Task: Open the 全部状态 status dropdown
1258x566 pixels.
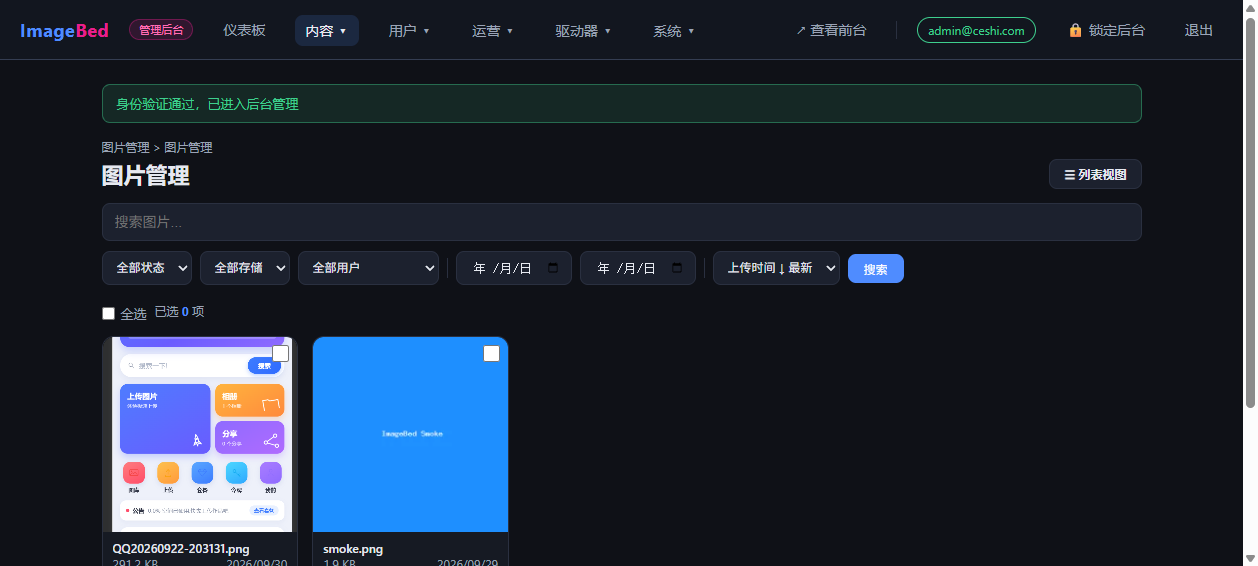Action: coord(147,268)
